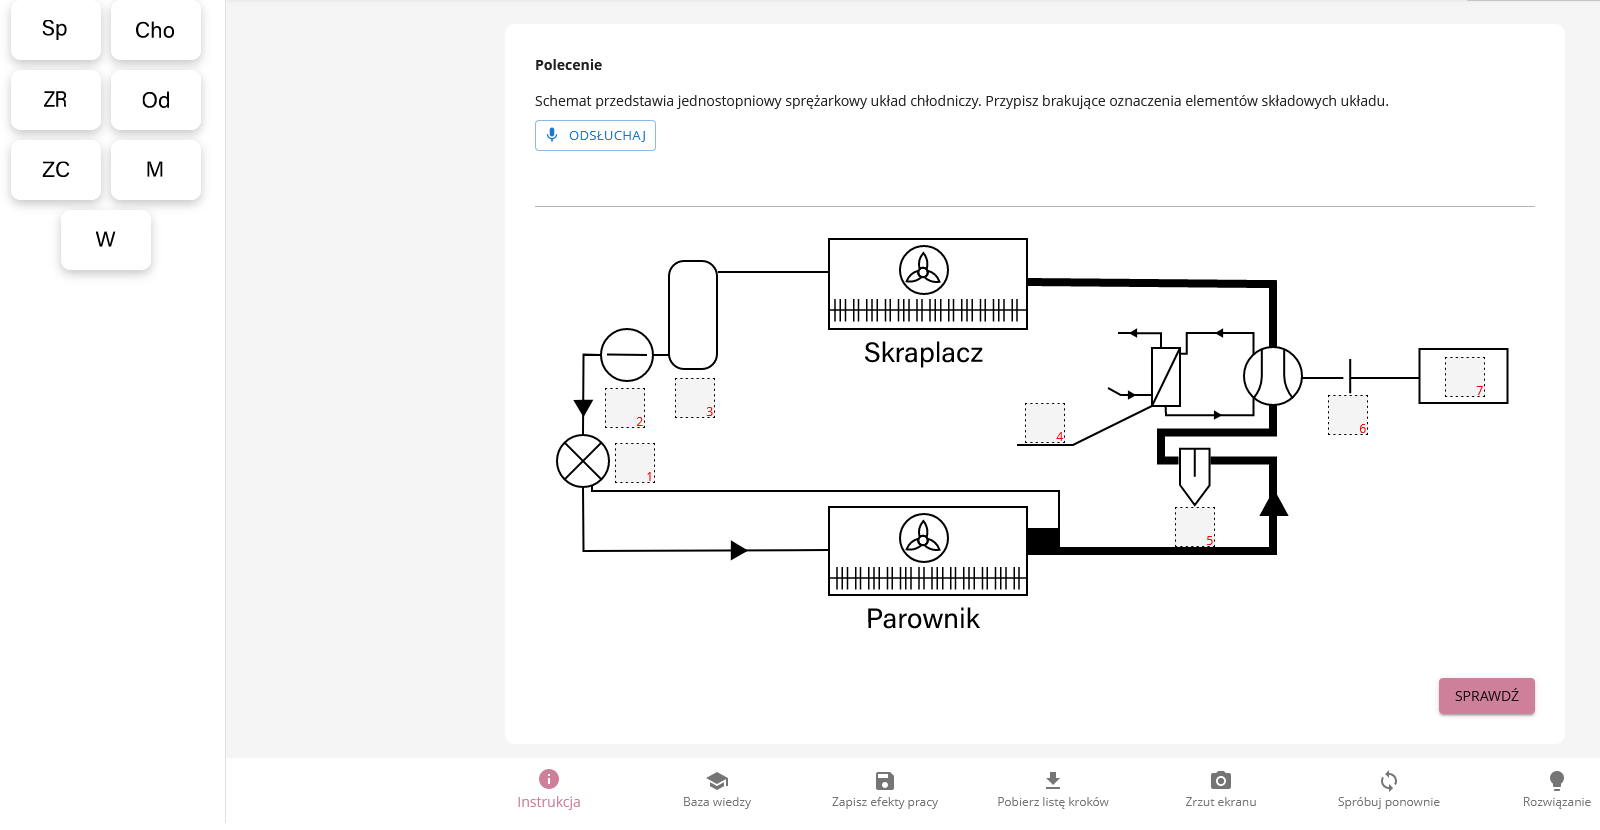Click empty slot 1 near expansion valve
Screen dimensions: 1600x830
click(634, 463)
